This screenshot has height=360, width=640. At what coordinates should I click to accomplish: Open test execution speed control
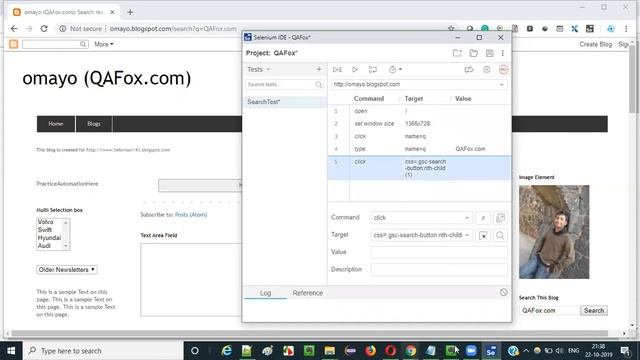(x=395, y=70)
